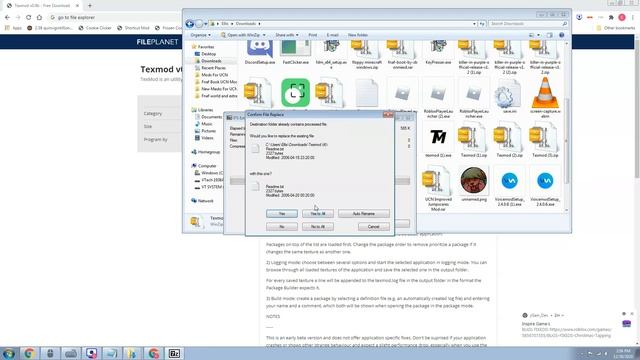Screen dimensions: 640x360
Task: Click No in Confirm File Replace
Action: pyautogui.click(x=282, y=227)
